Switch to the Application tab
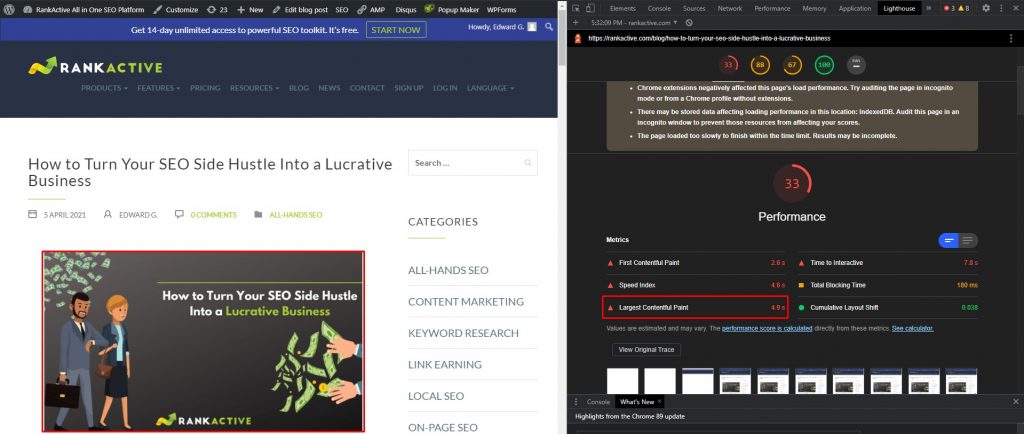The image size is (1024, 434). point(855,8)
